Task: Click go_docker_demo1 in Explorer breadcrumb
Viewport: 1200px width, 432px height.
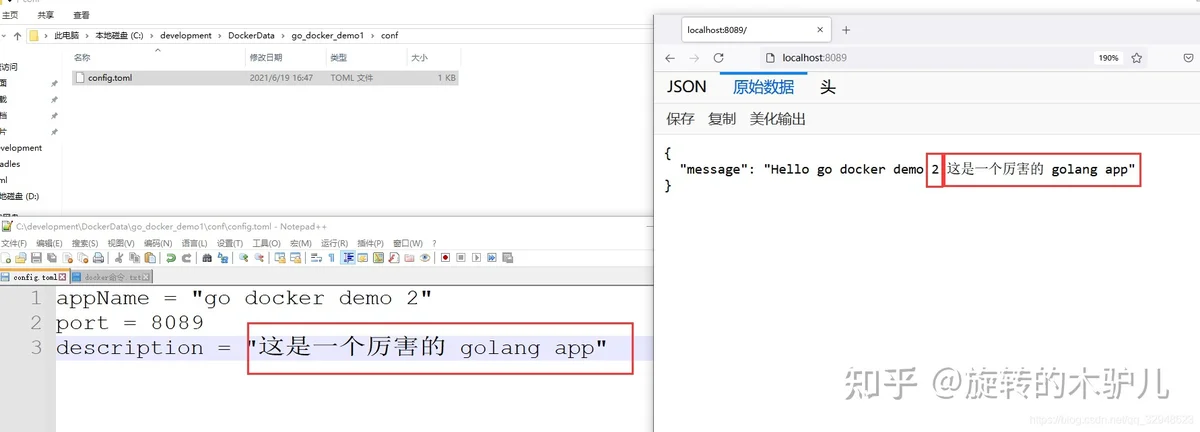Action: pyautogui.click(x=328, y=36)
